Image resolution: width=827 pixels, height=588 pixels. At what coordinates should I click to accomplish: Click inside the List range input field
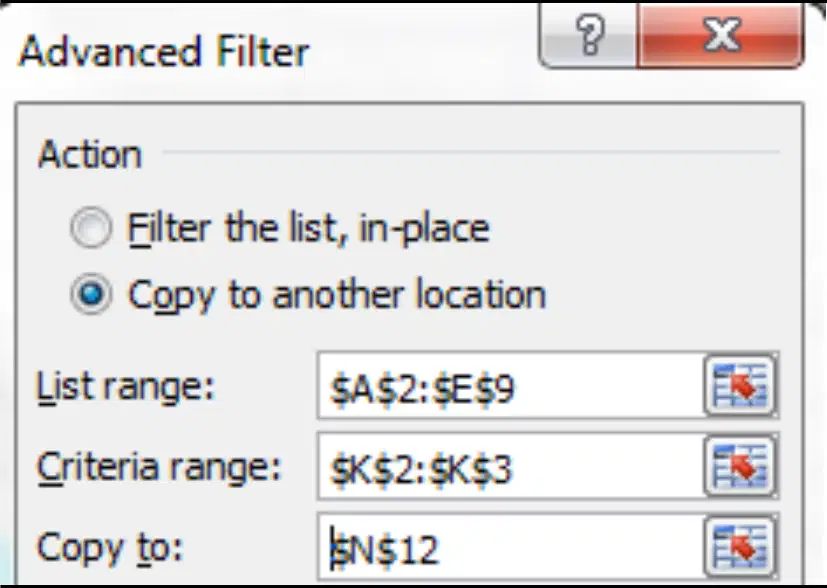[511, 386]
